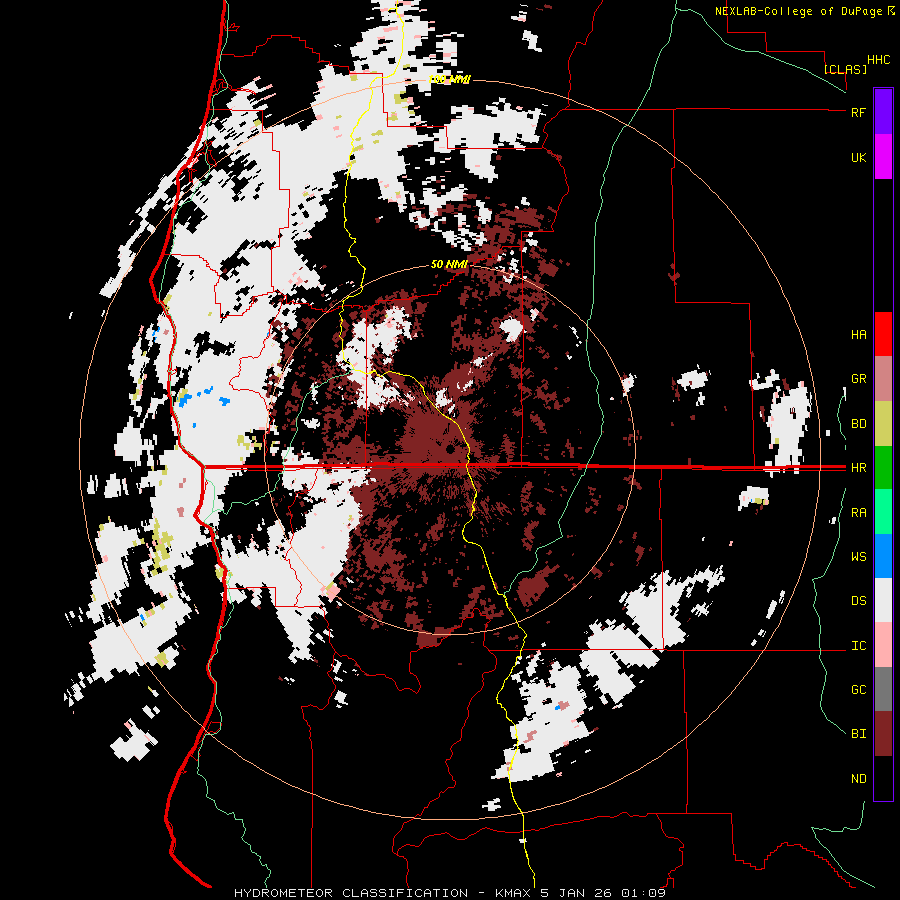The width and height of the screenshot is (900, 900).
Task: Click the 'HA' legend label
Action: [x=858, y=335]
